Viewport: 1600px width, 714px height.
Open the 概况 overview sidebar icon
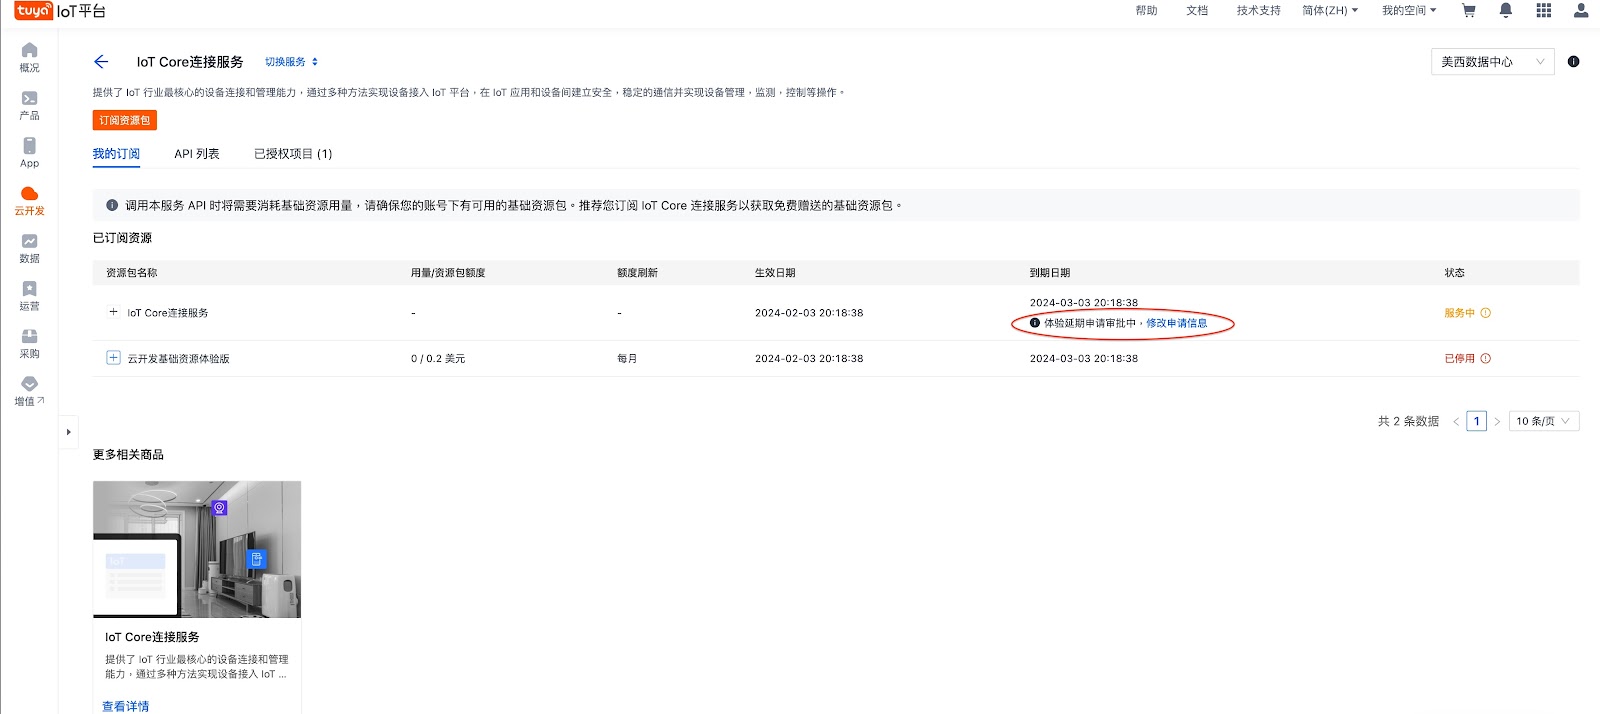click(x=29, y=57)
